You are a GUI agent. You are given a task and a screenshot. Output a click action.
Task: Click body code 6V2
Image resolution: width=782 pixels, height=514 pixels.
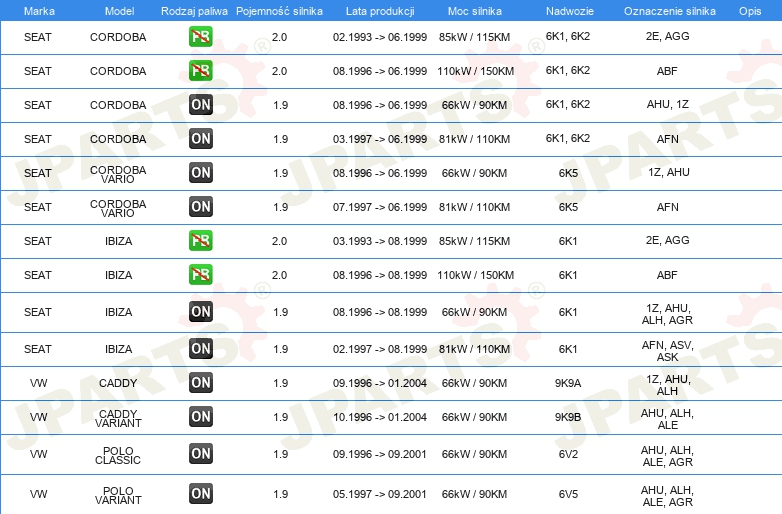click(x=568, y=454)
